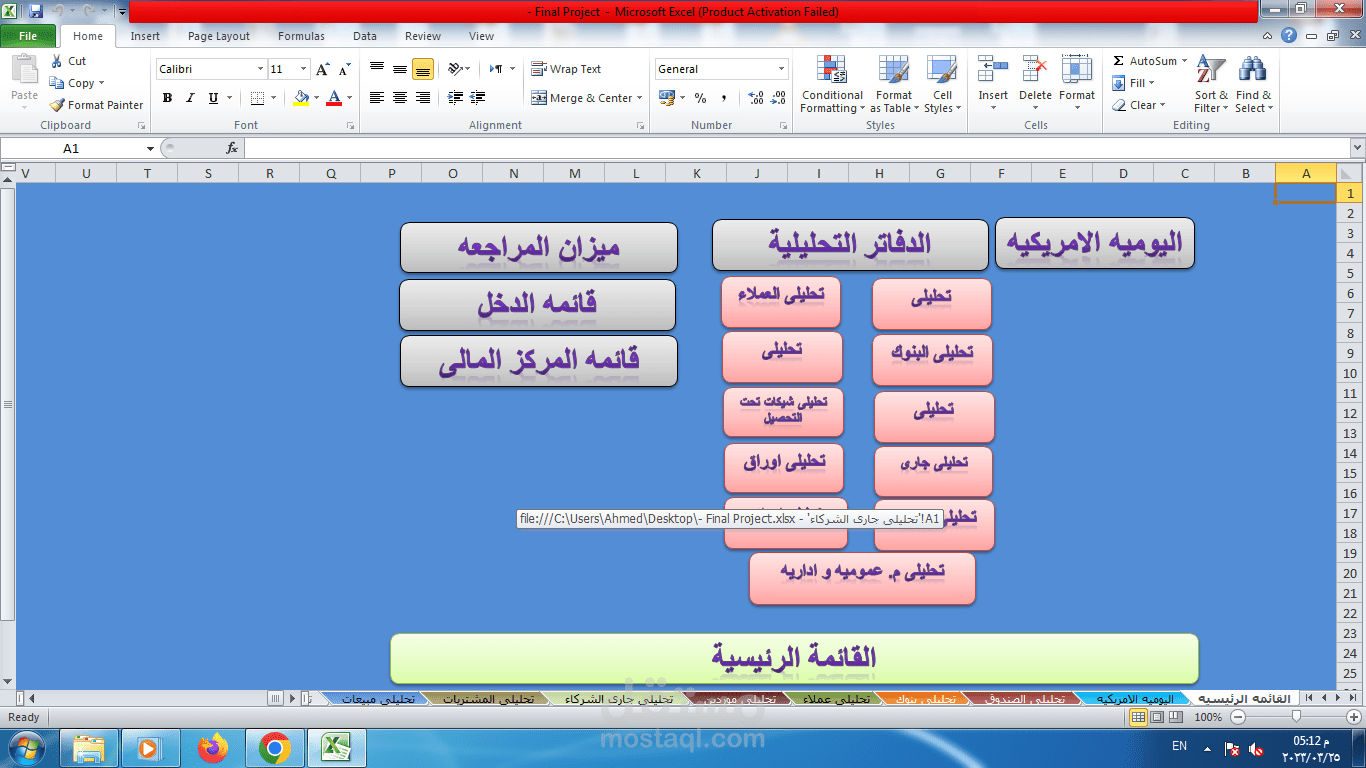Toggle underline formatting
The image size is (1366, 768).
tap(213, 98)
